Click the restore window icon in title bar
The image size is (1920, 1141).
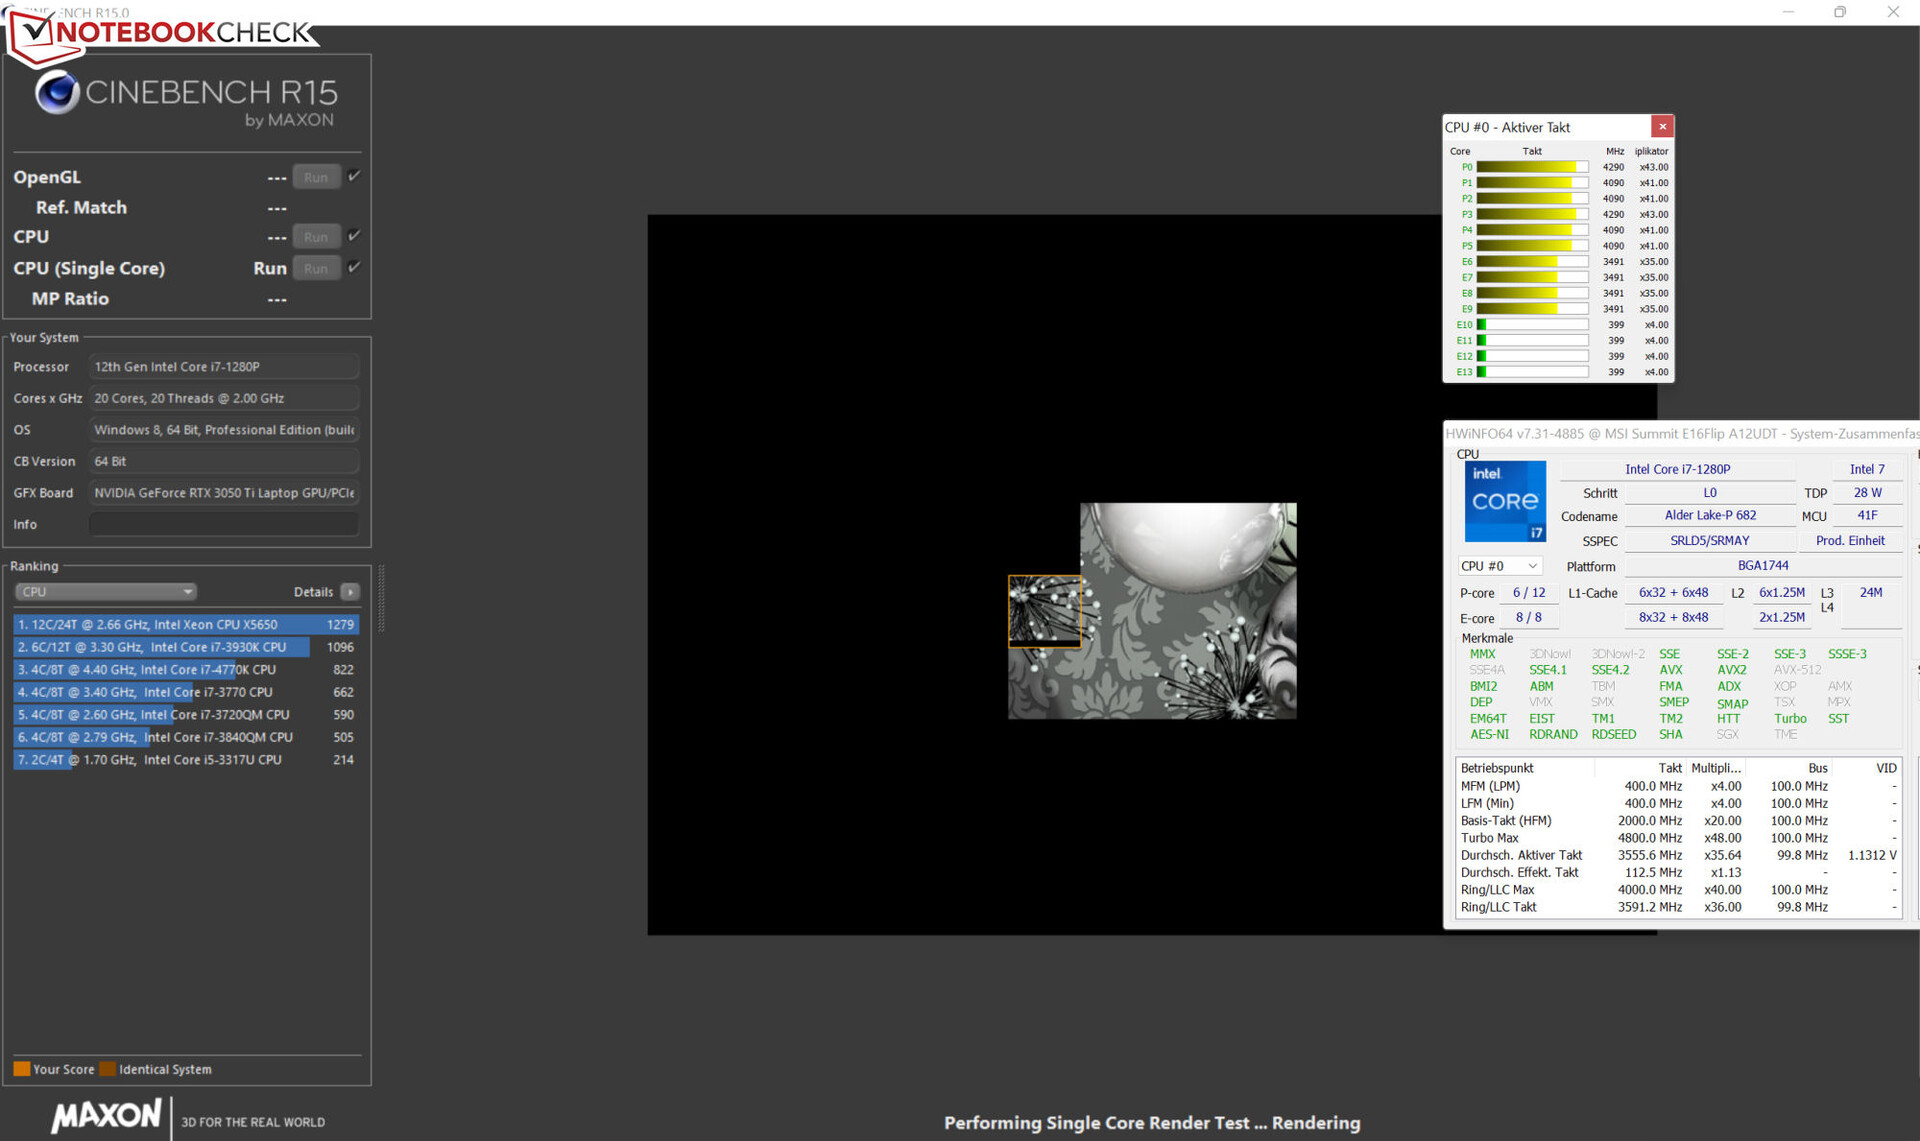click(1840, 12)
